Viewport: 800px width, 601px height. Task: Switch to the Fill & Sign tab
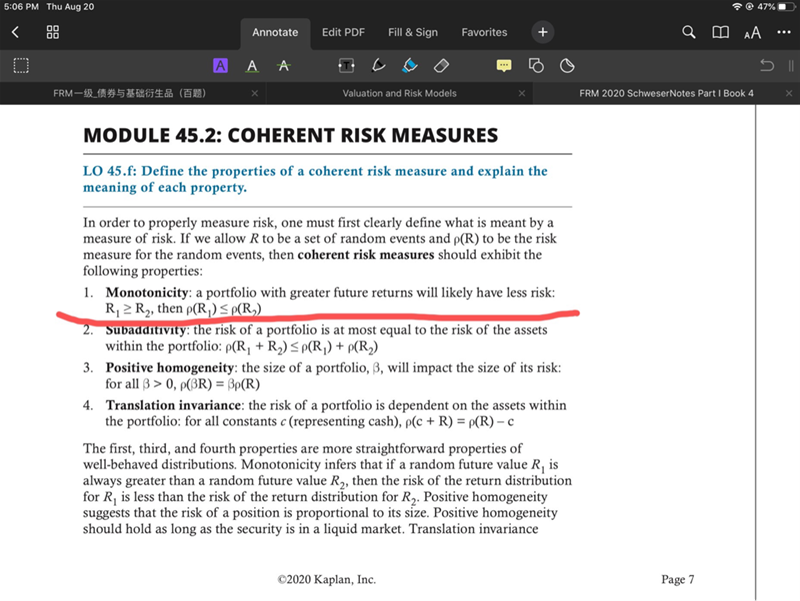(x=413, y=33)
